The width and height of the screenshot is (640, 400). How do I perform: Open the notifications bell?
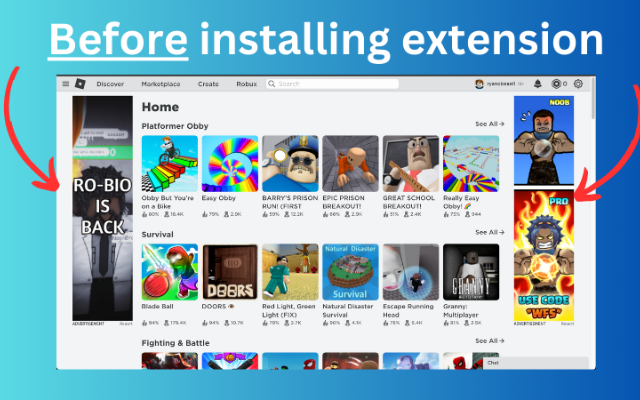point(538,84)
